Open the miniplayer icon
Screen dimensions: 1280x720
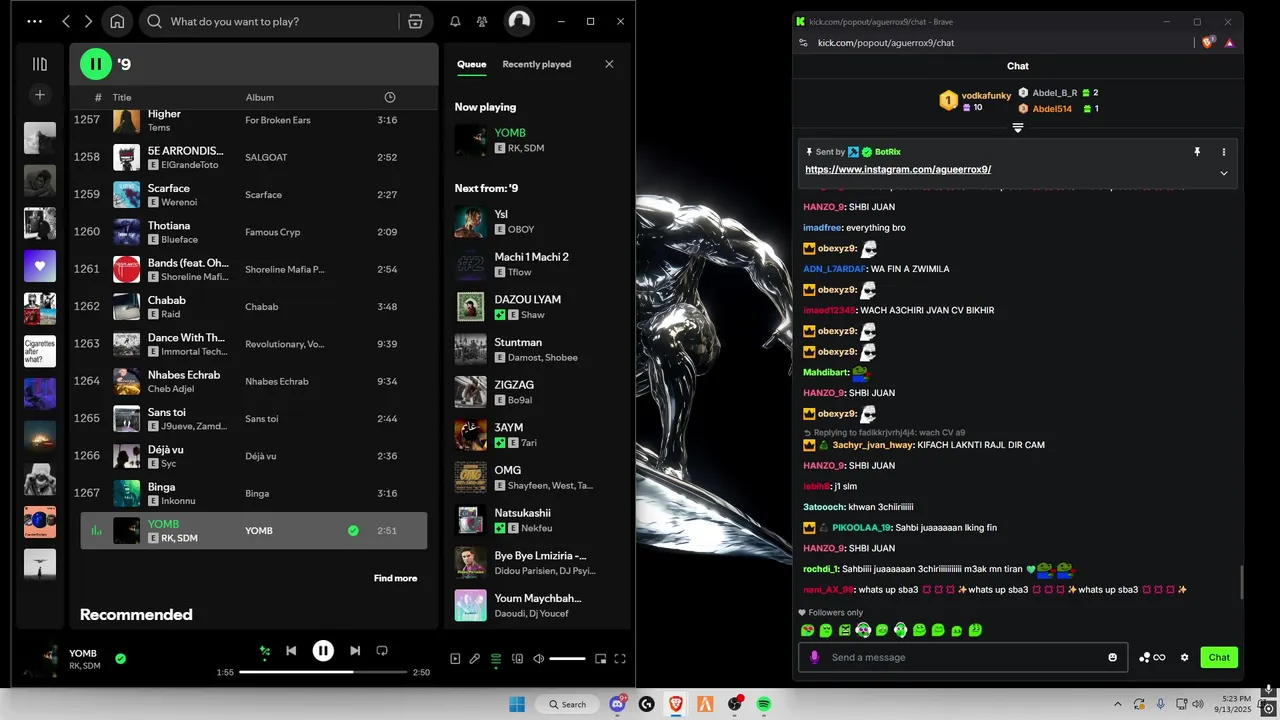[x=601, y=659]
